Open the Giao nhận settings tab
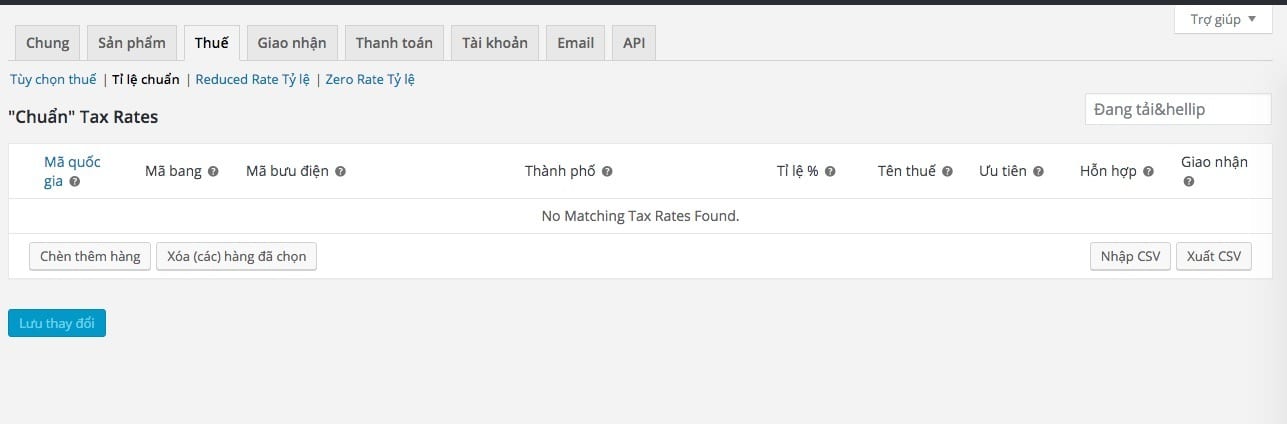This screenshot has height=424, width=1287. tap(292, 43)
